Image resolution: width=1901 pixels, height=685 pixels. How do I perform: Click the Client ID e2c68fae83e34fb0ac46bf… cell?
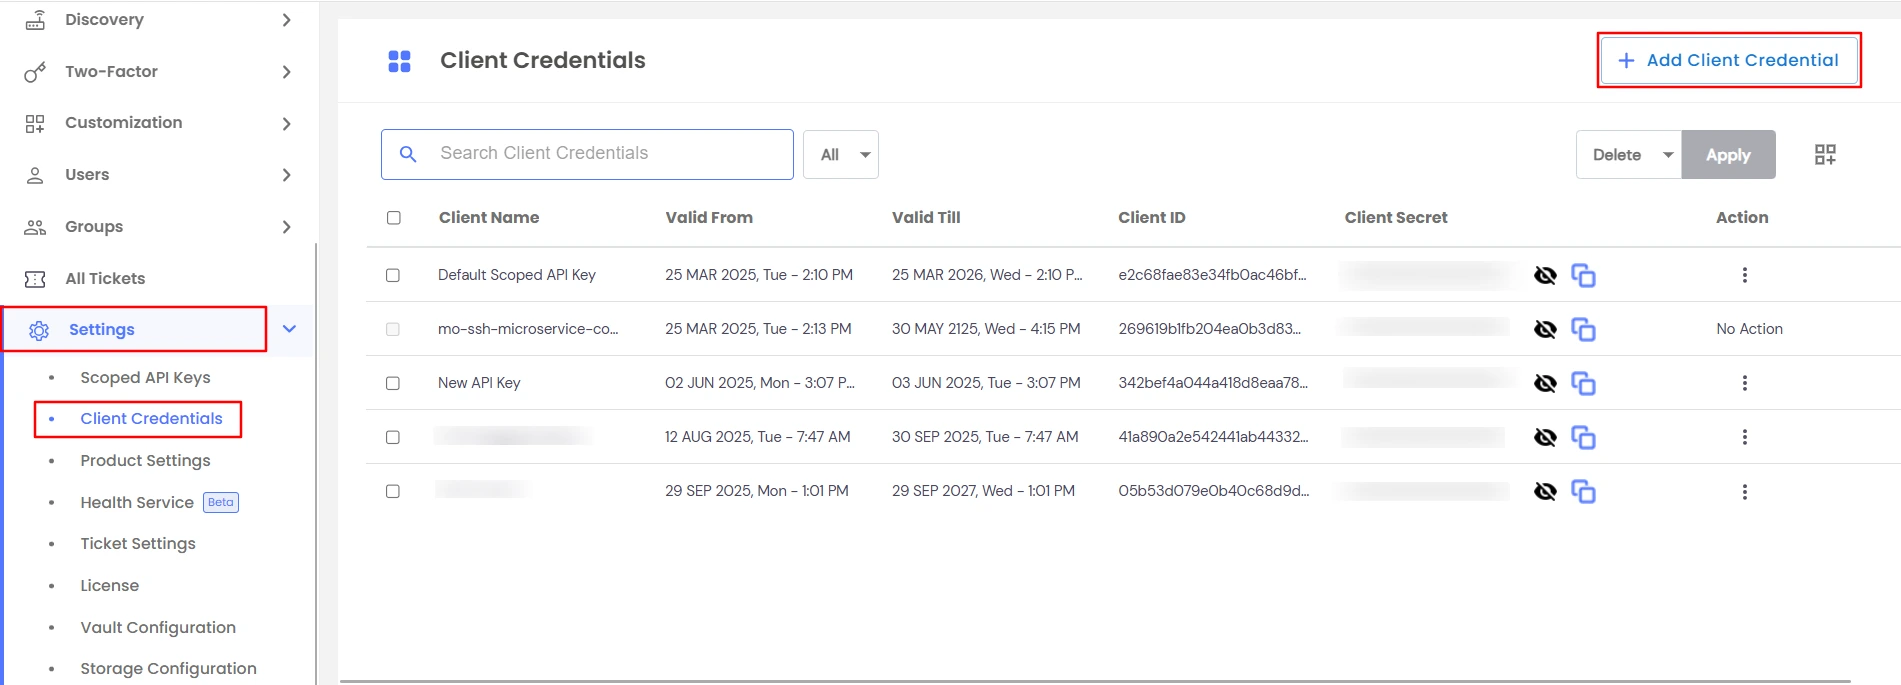tap(1212, 275)
